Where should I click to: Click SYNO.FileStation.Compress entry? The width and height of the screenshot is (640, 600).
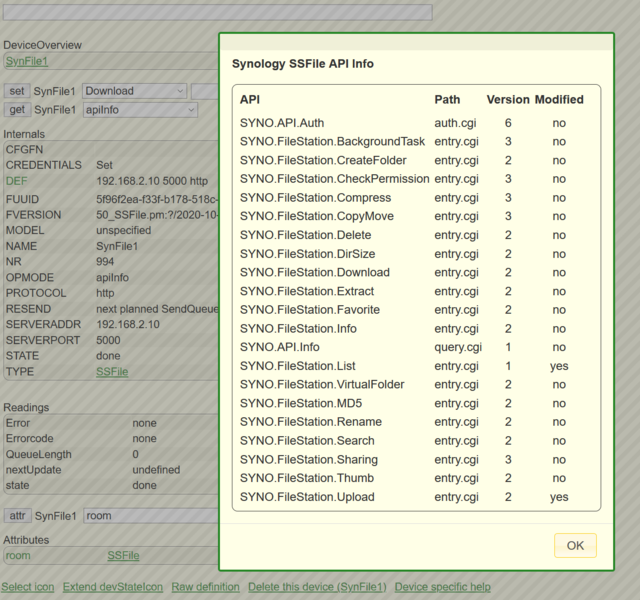click(315, 198)
